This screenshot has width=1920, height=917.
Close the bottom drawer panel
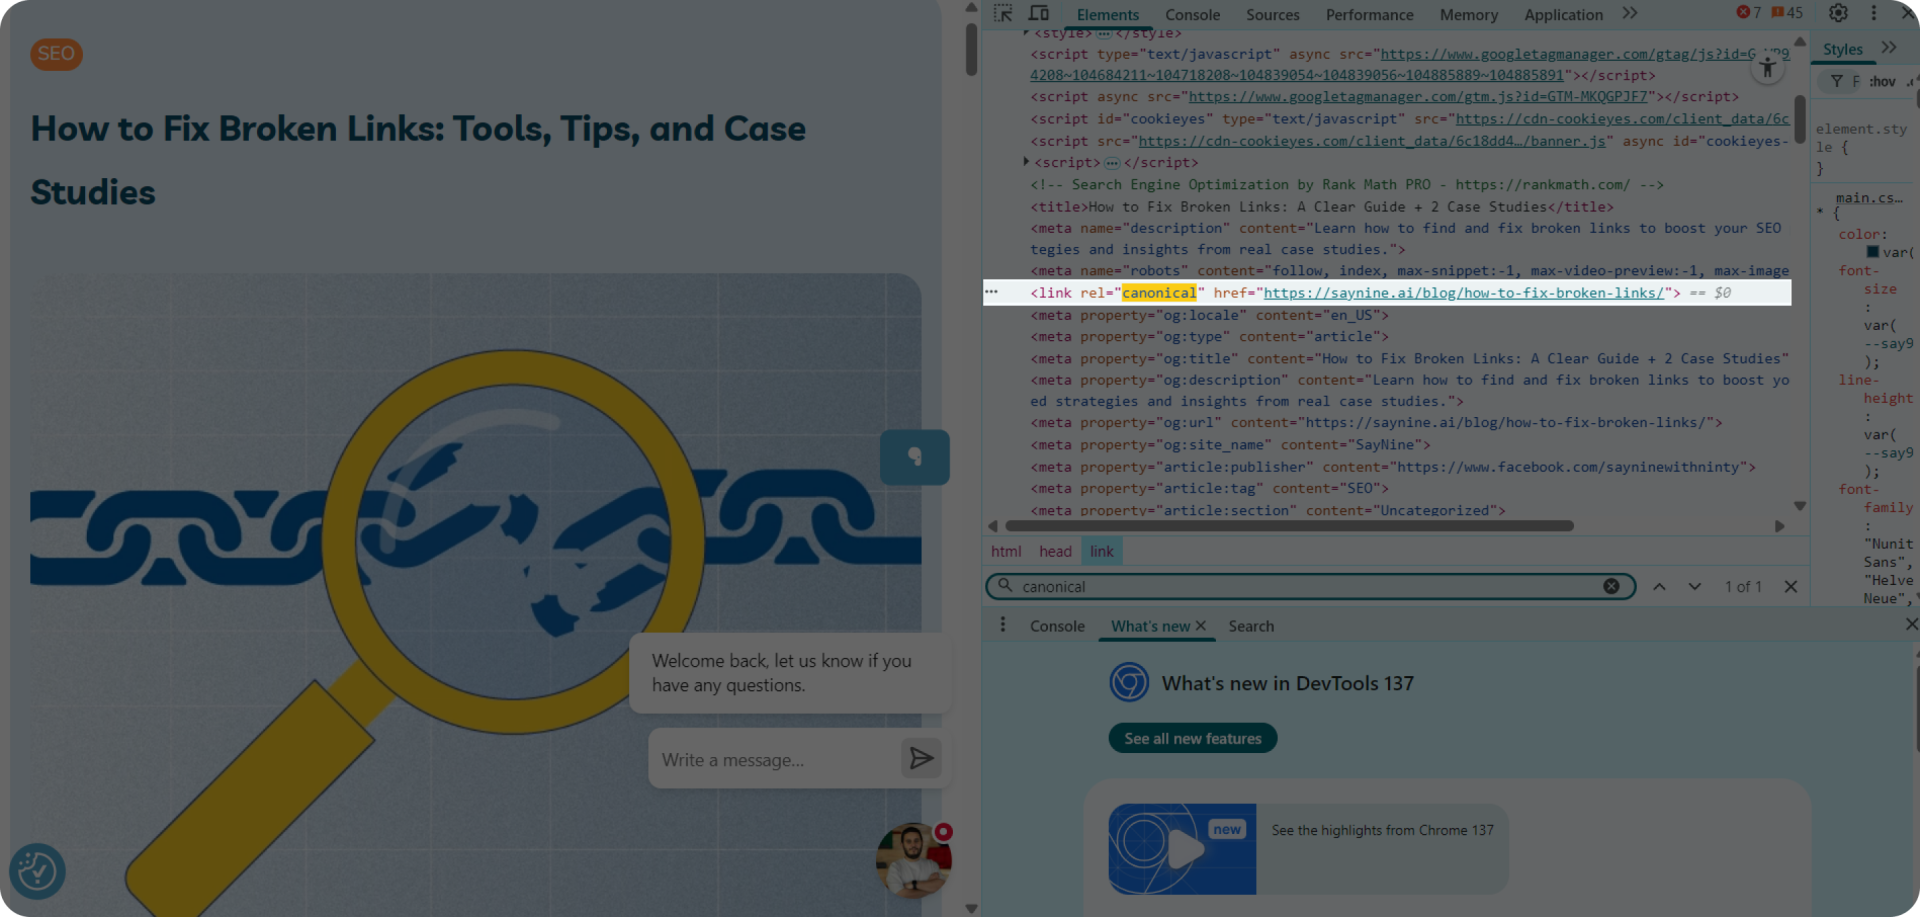[1911, 624]
